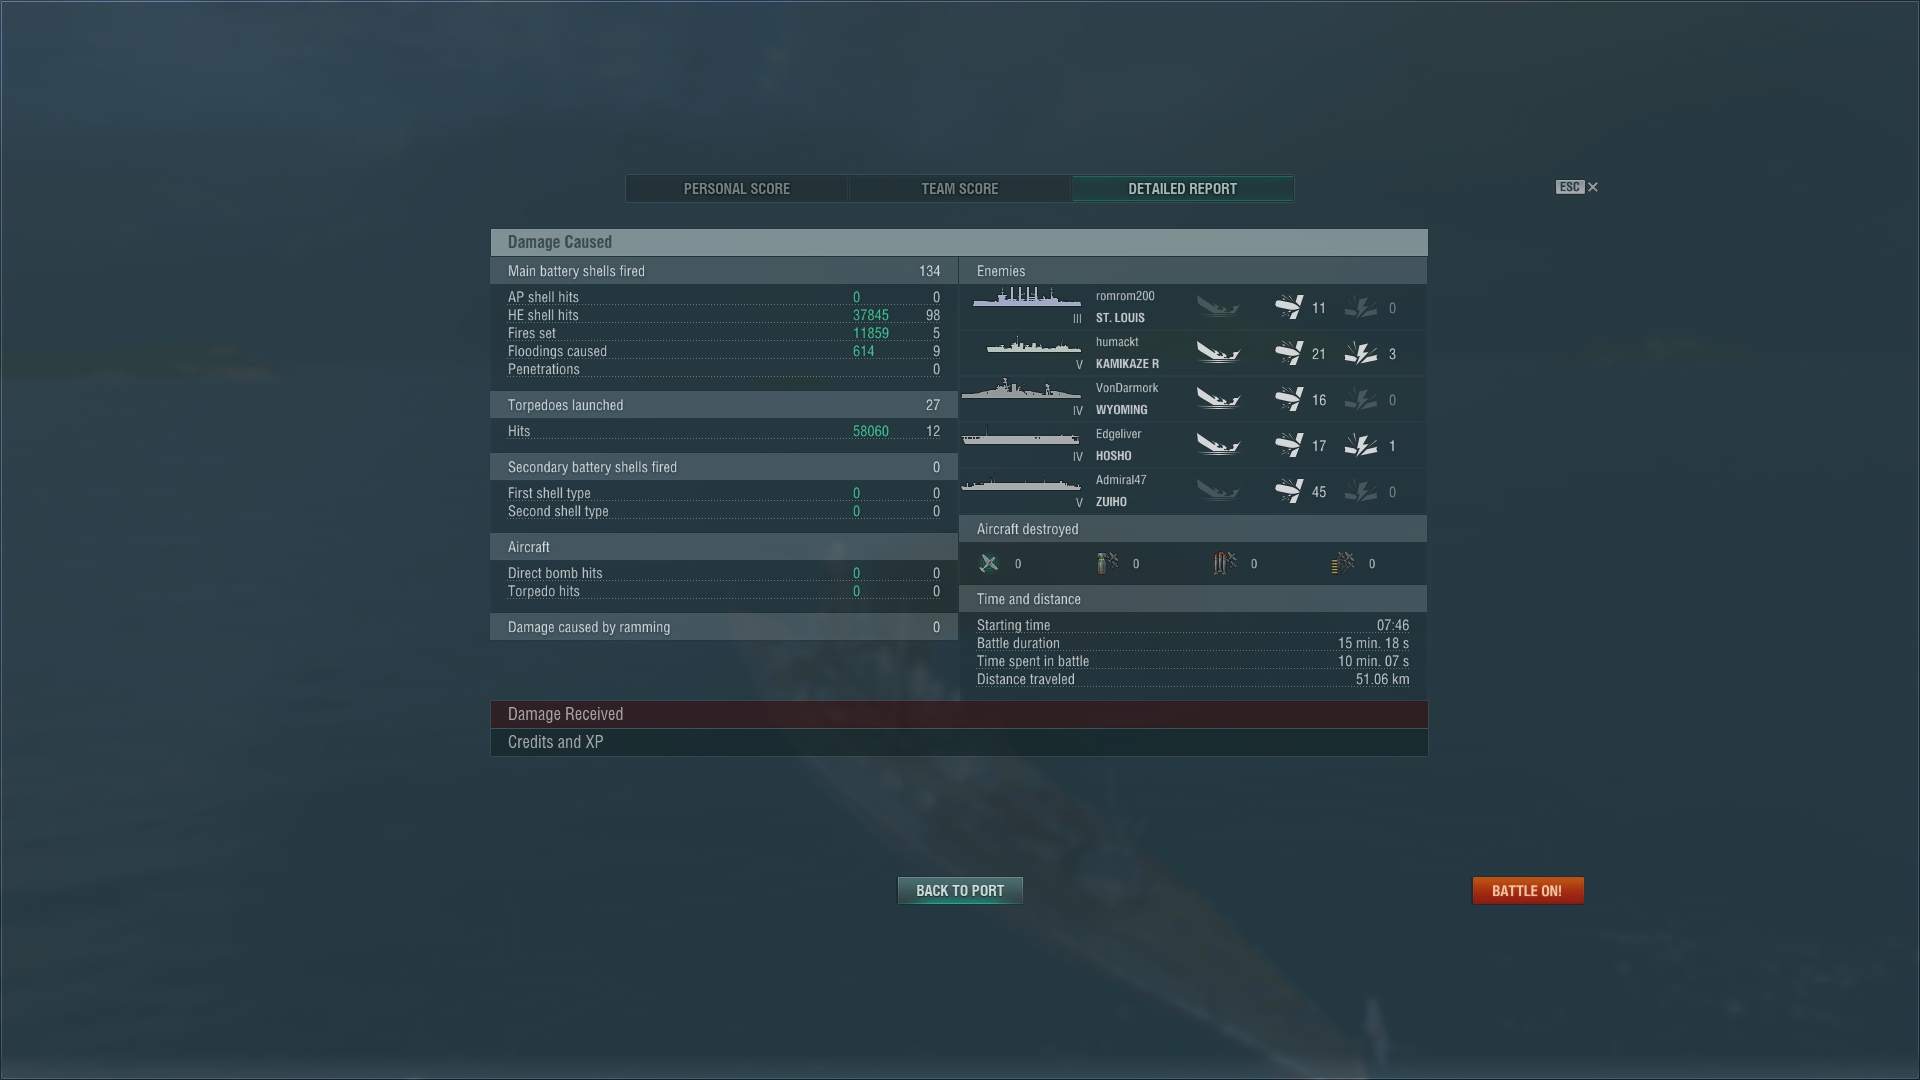
Task: Click the fighters destroyed icon under Aircraft destroyed
Action: click(989, 564)
